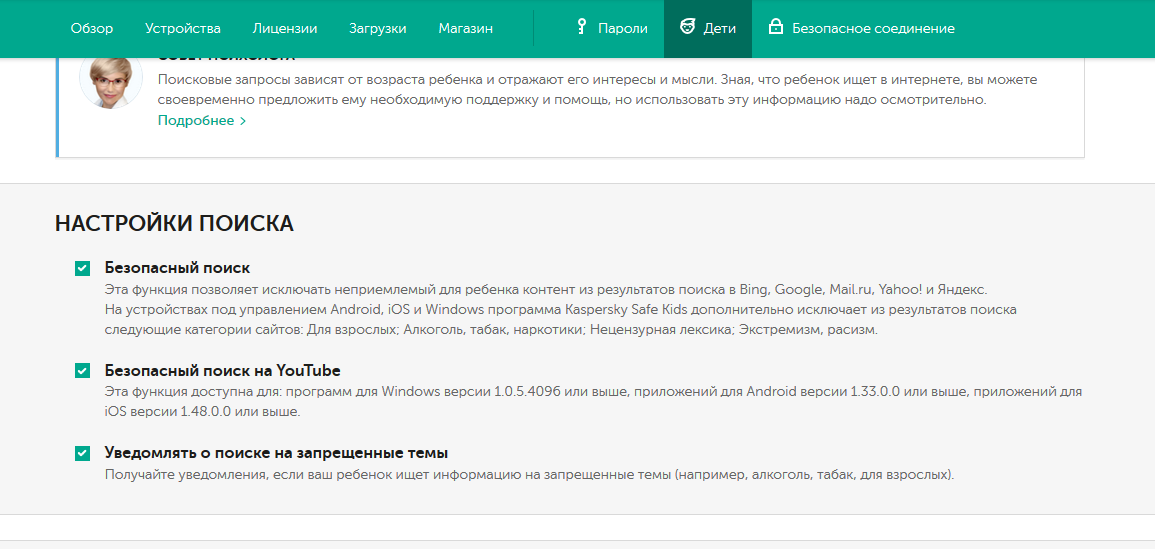Open the Безопасное соединение text link
The height and width of the screenshot is (549, 1155).
click(873, 28)
